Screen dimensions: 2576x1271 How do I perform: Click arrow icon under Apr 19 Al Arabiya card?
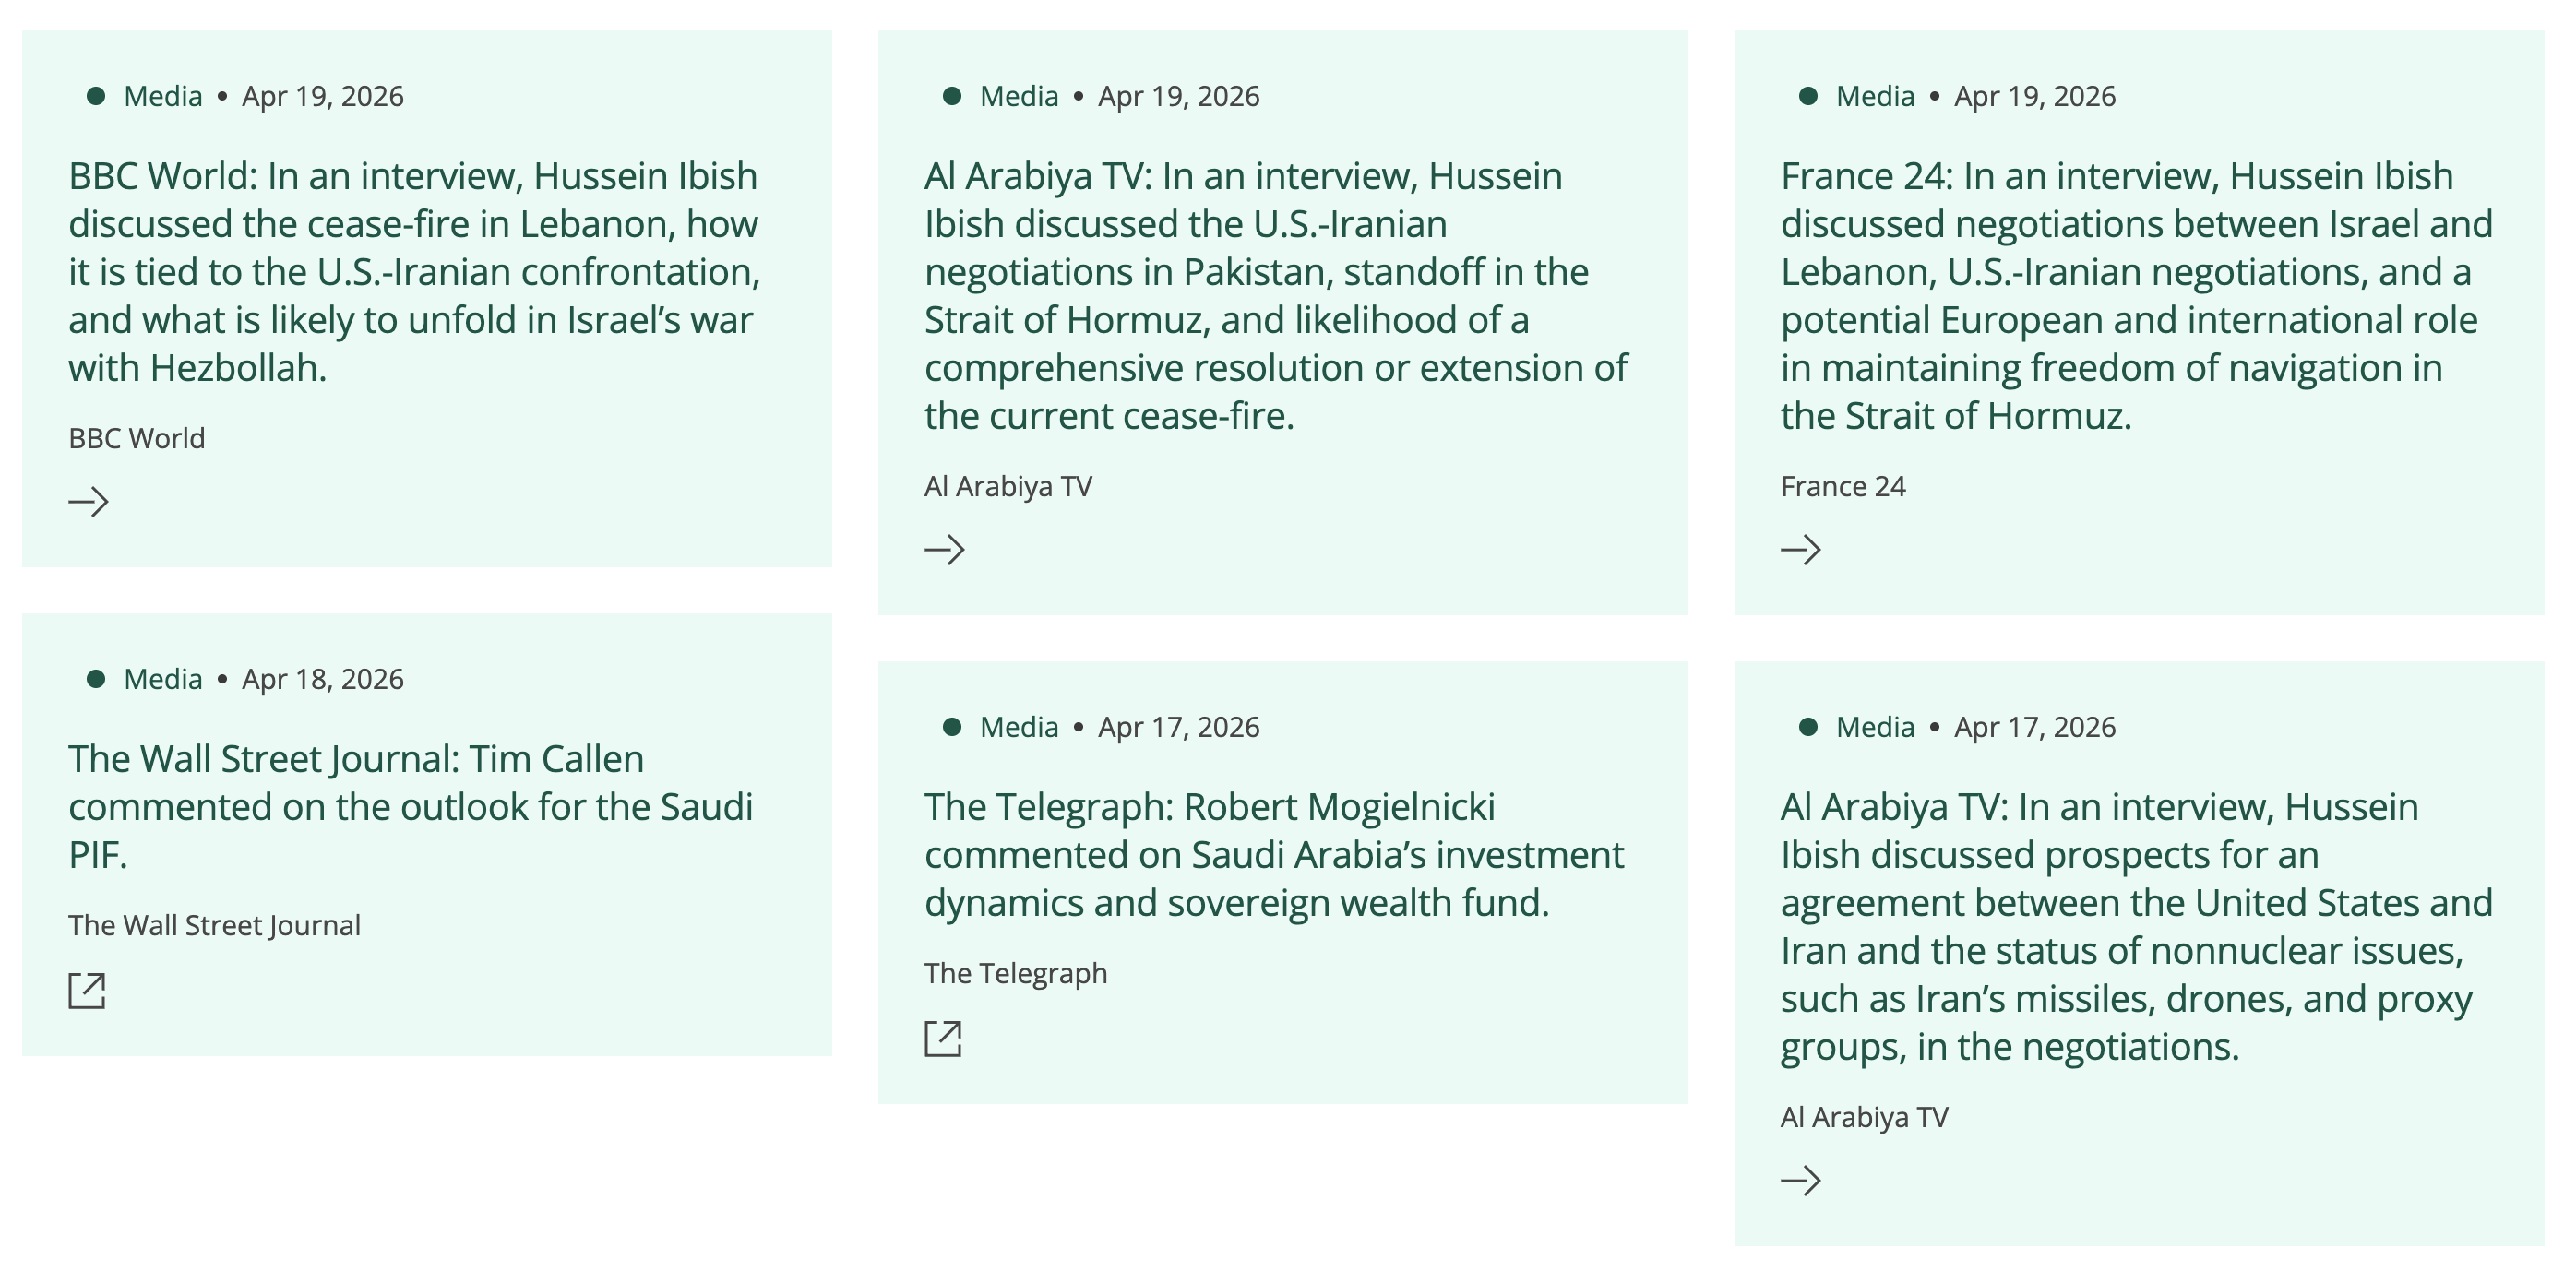click(x=944, y=549)
